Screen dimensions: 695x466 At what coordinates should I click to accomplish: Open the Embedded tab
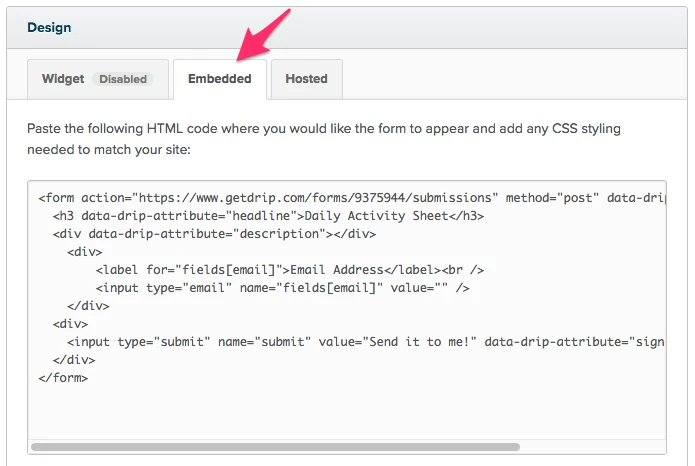pyautogui.click(x=220, y=79)
